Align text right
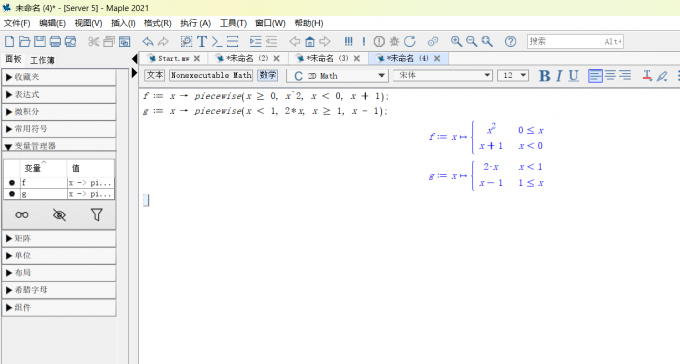Image resolution: width=680 pixels, height=364 pixels. (625, 75)
